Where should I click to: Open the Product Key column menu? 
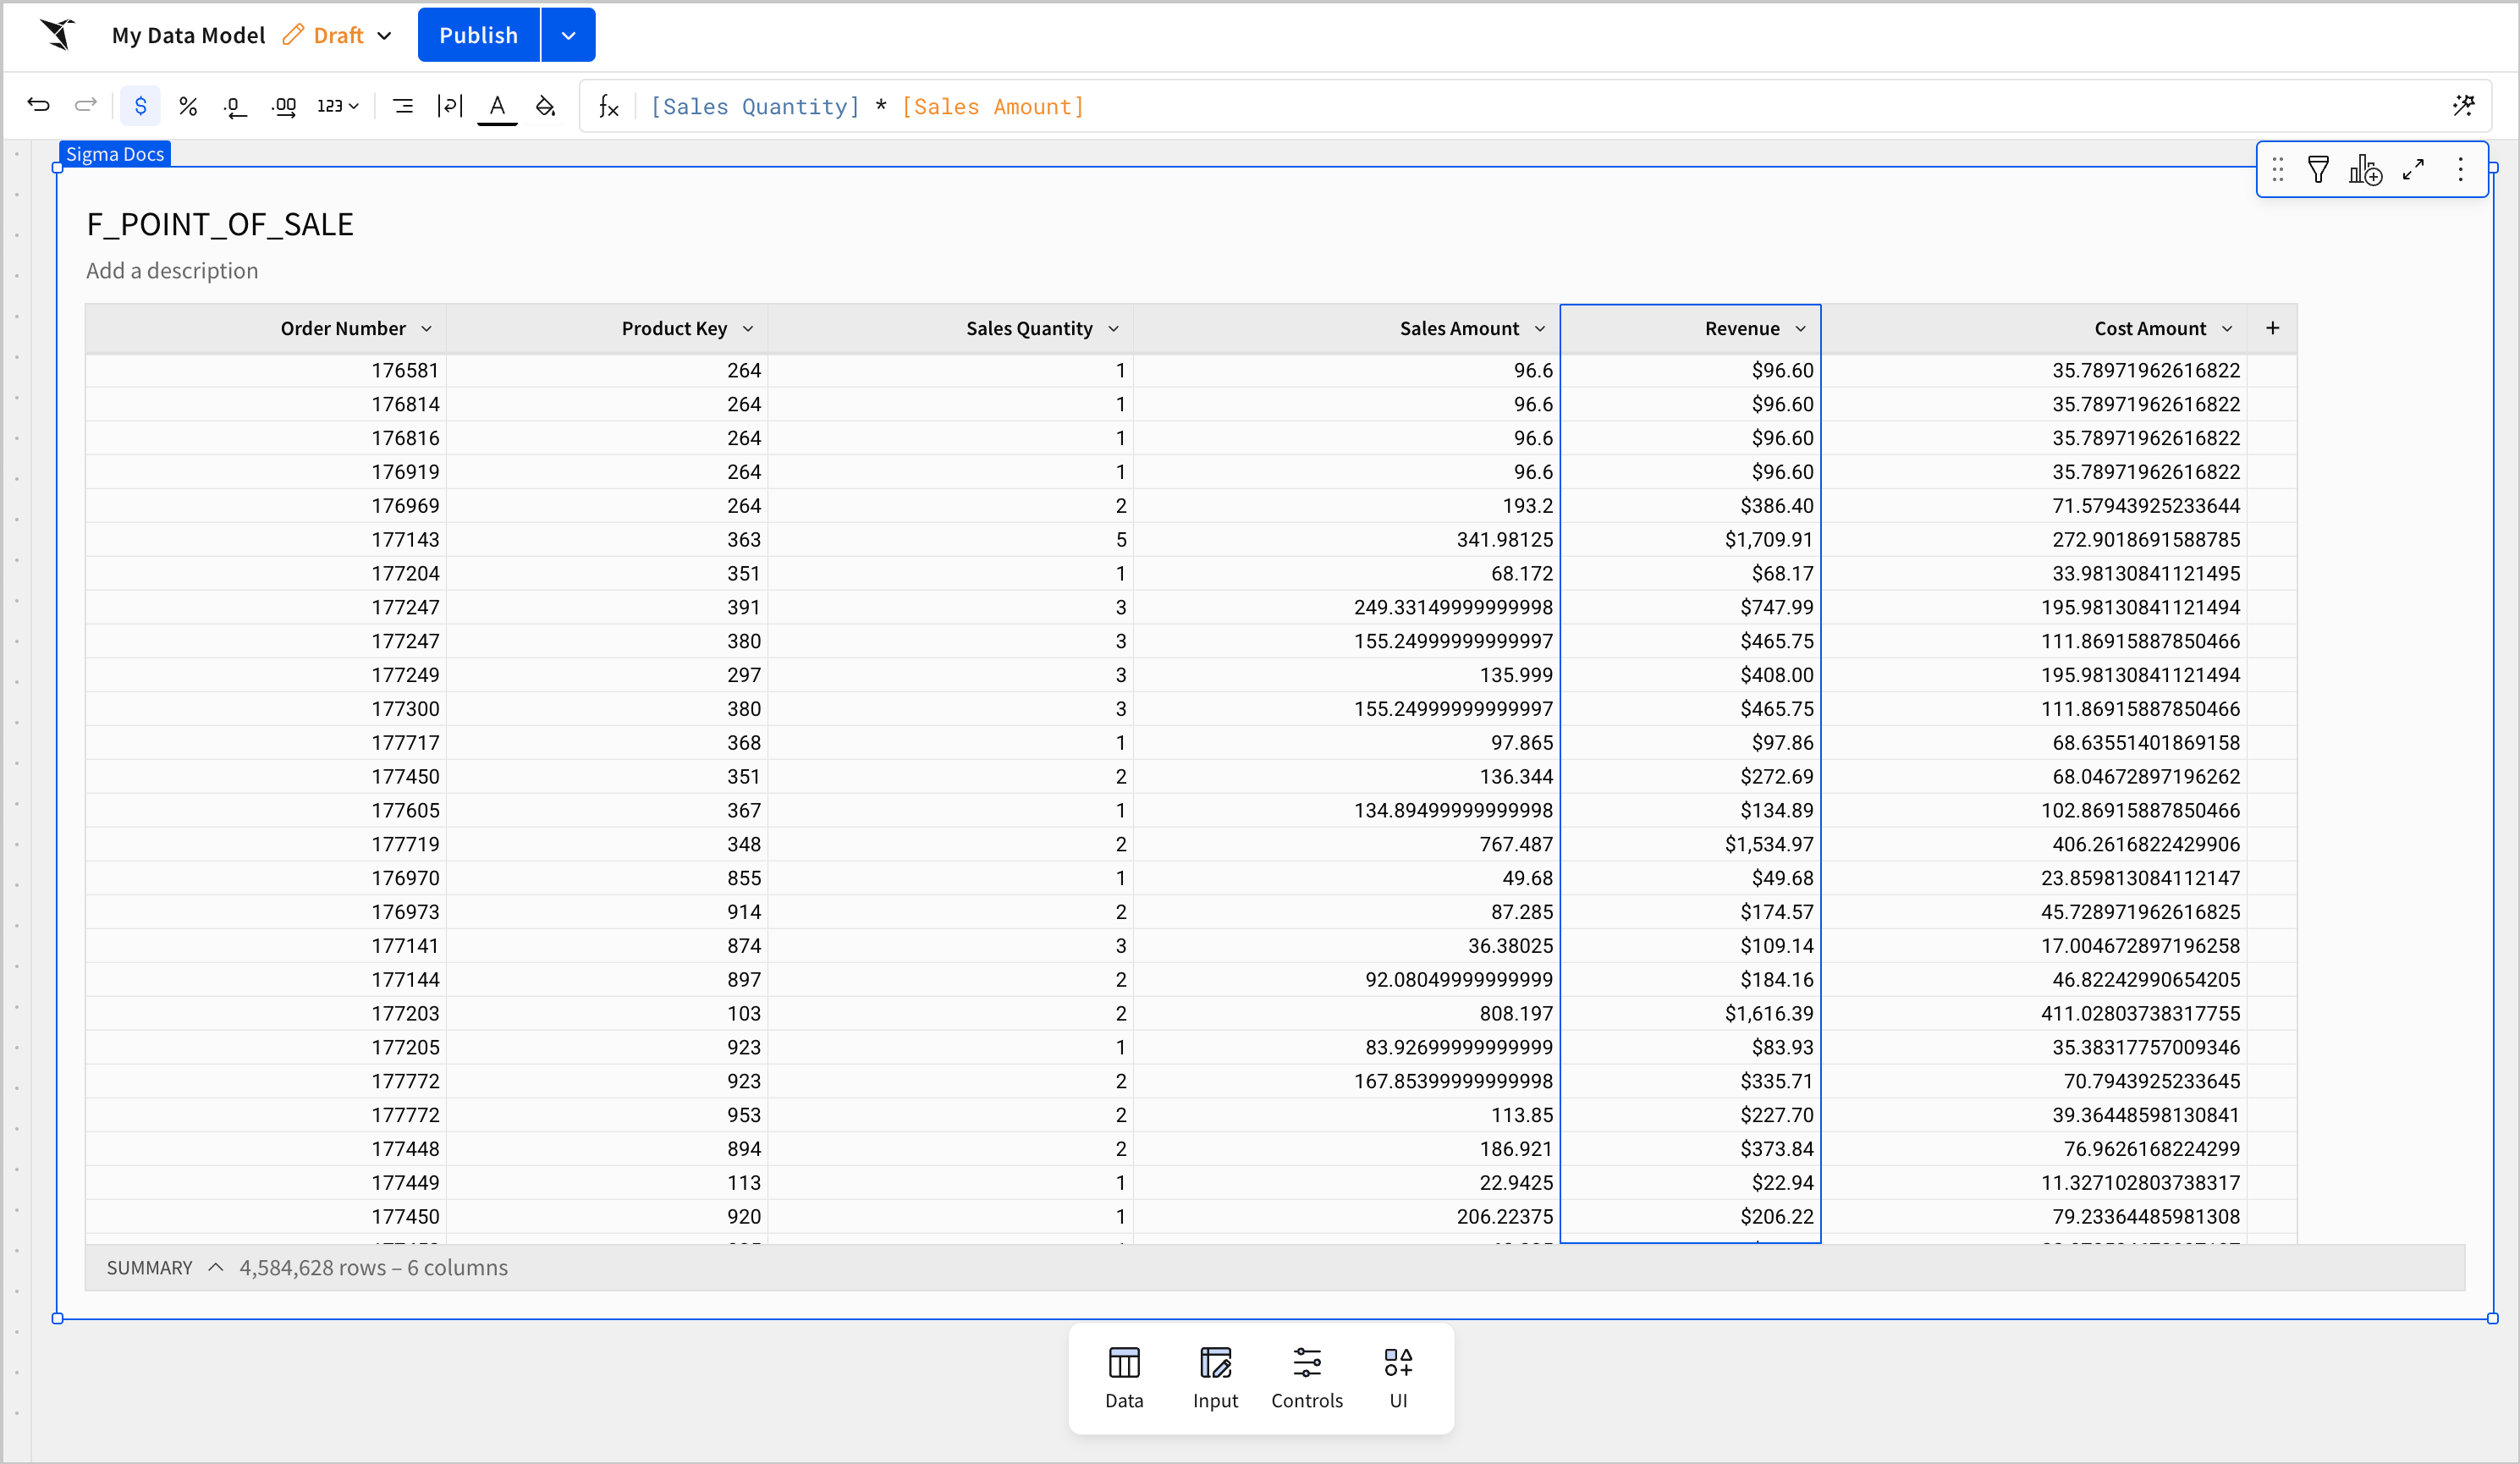point(748,329)
